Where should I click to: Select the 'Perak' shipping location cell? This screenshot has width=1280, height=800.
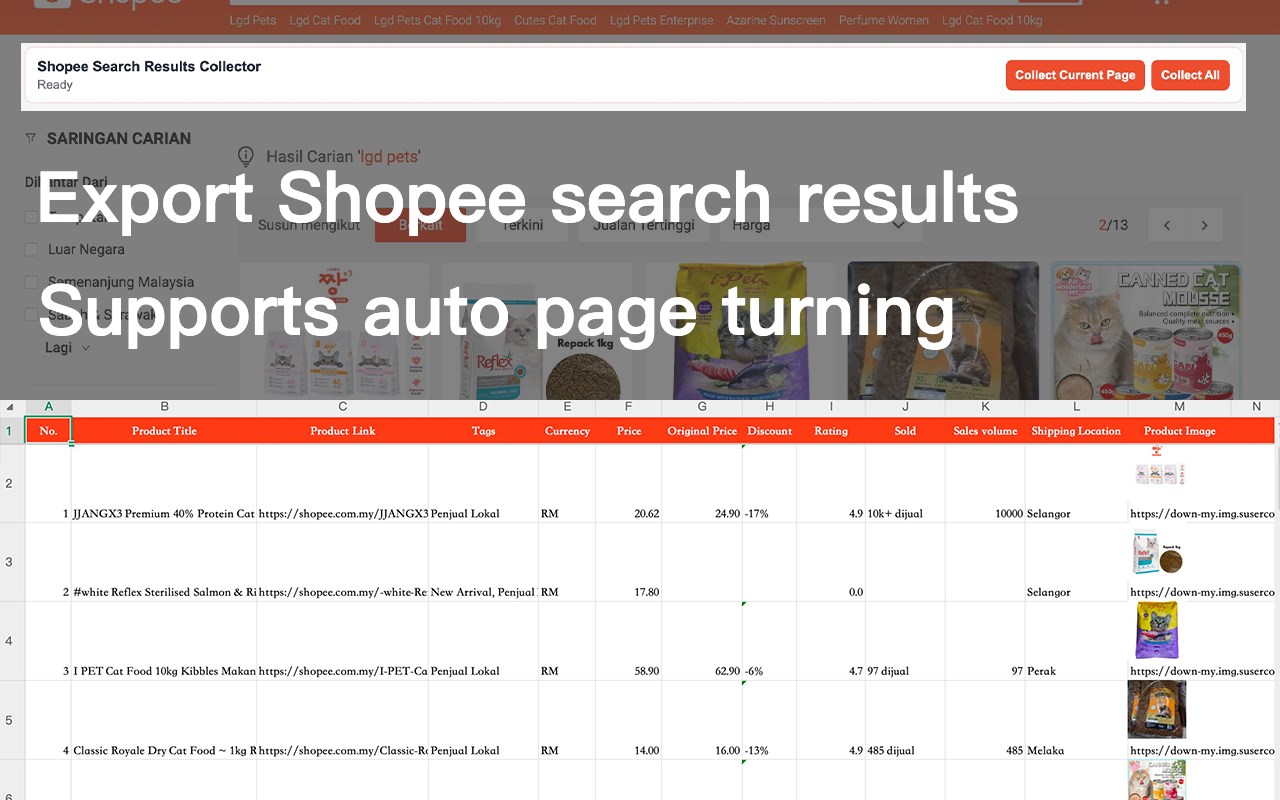1077,642
